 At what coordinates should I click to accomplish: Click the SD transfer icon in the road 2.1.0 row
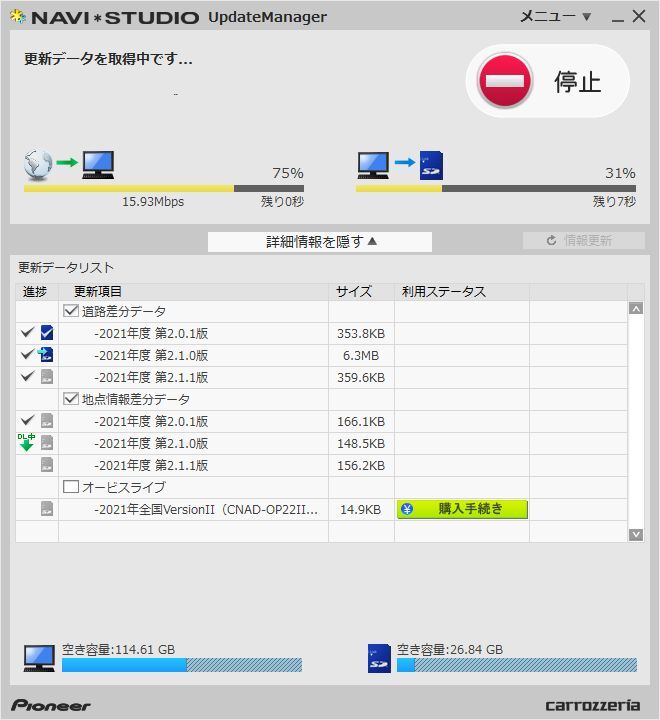(45, 354)
